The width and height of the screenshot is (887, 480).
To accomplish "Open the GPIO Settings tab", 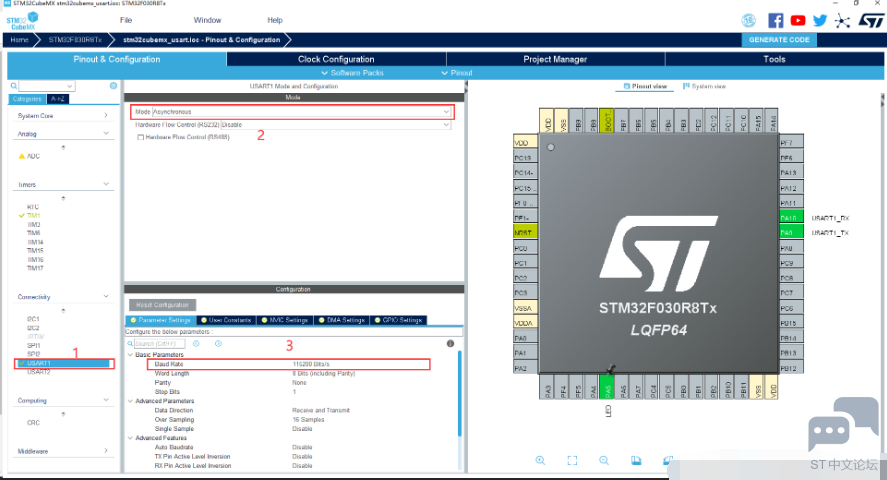I will tap(398, 320).
